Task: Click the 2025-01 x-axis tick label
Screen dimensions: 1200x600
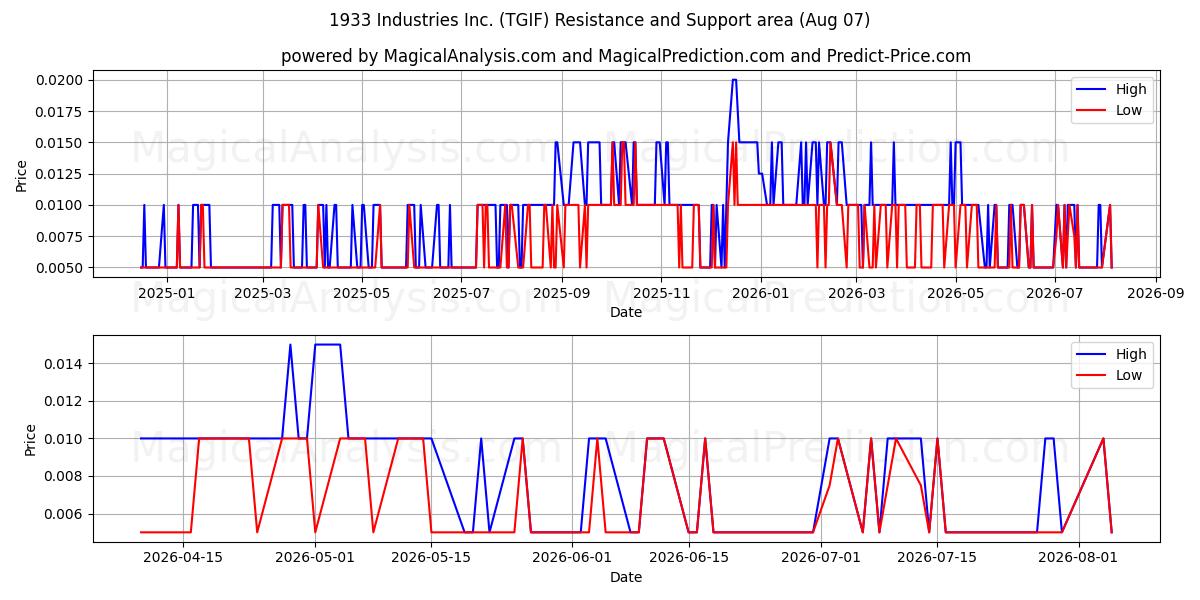Action: tap(166, 293)
